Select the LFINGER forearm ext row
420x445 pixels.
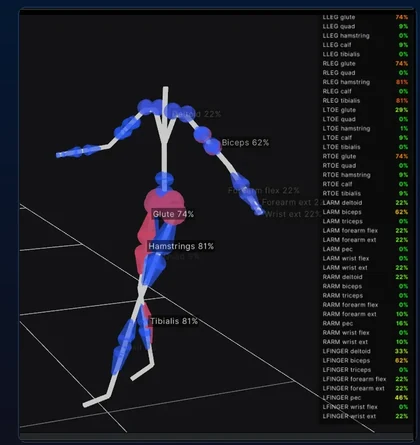[x=365, y=389]
